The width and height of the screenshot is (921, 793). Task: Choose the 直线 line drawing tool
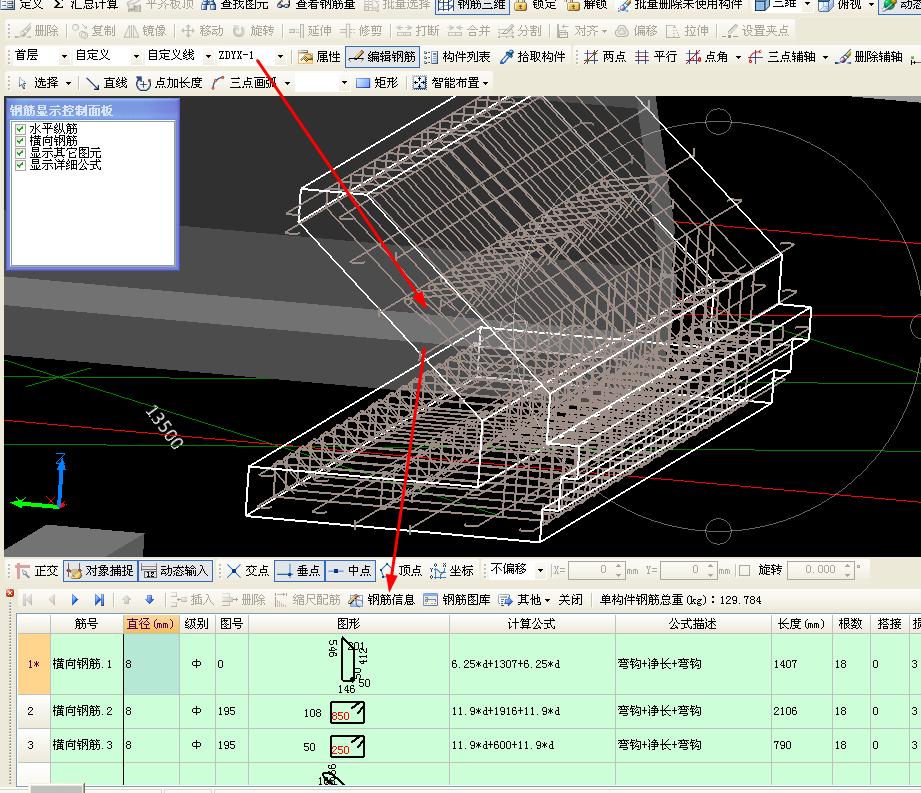click(107, 83)
